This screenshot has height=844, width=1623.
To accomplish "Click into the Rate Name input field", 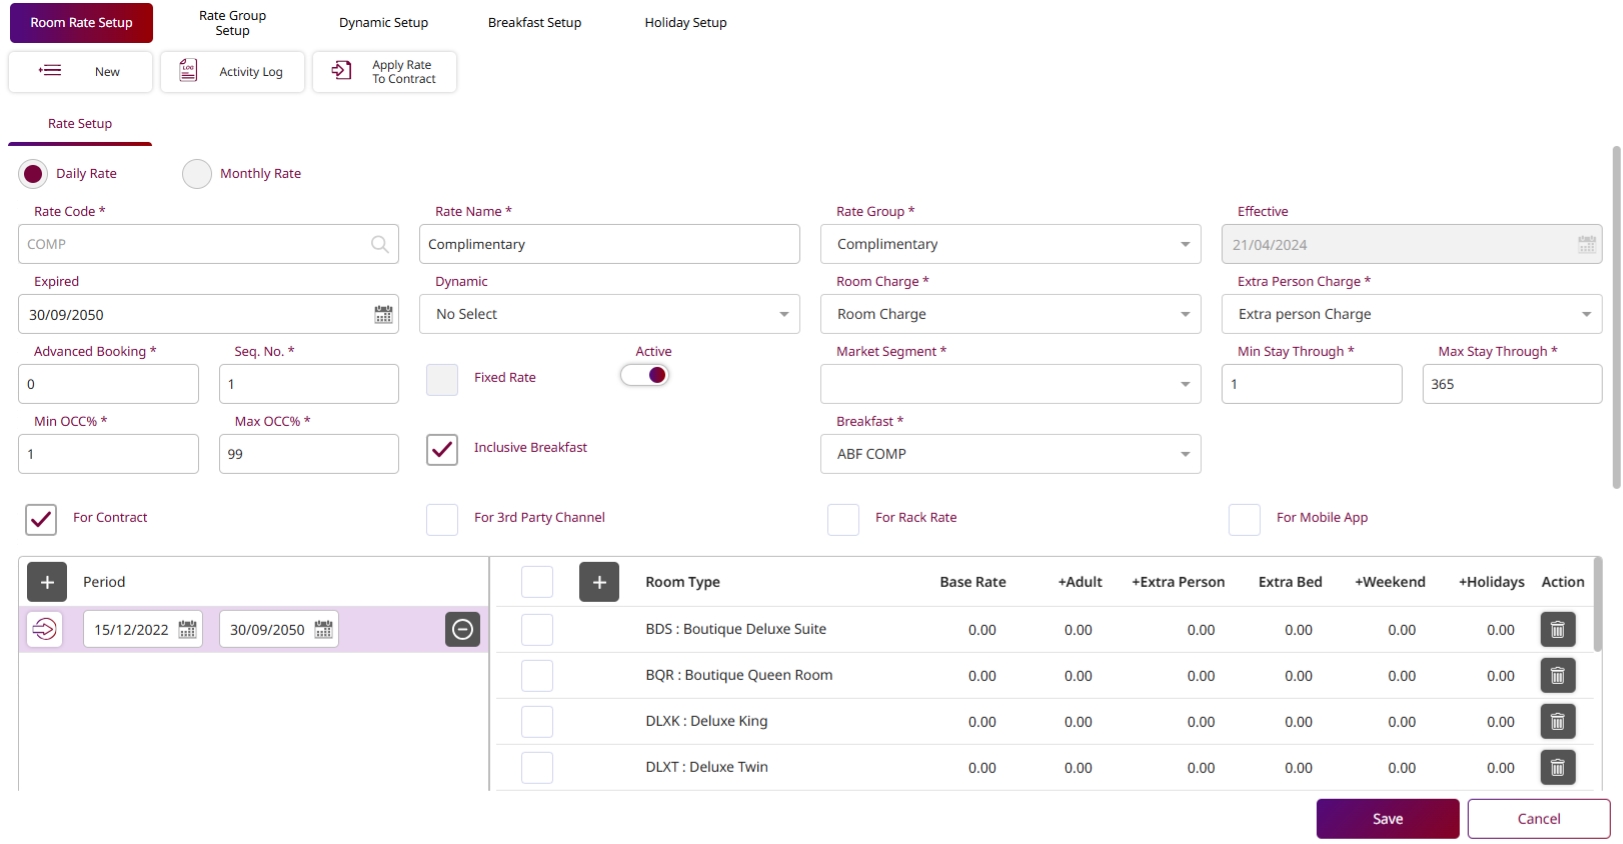I will coord(609,244).
